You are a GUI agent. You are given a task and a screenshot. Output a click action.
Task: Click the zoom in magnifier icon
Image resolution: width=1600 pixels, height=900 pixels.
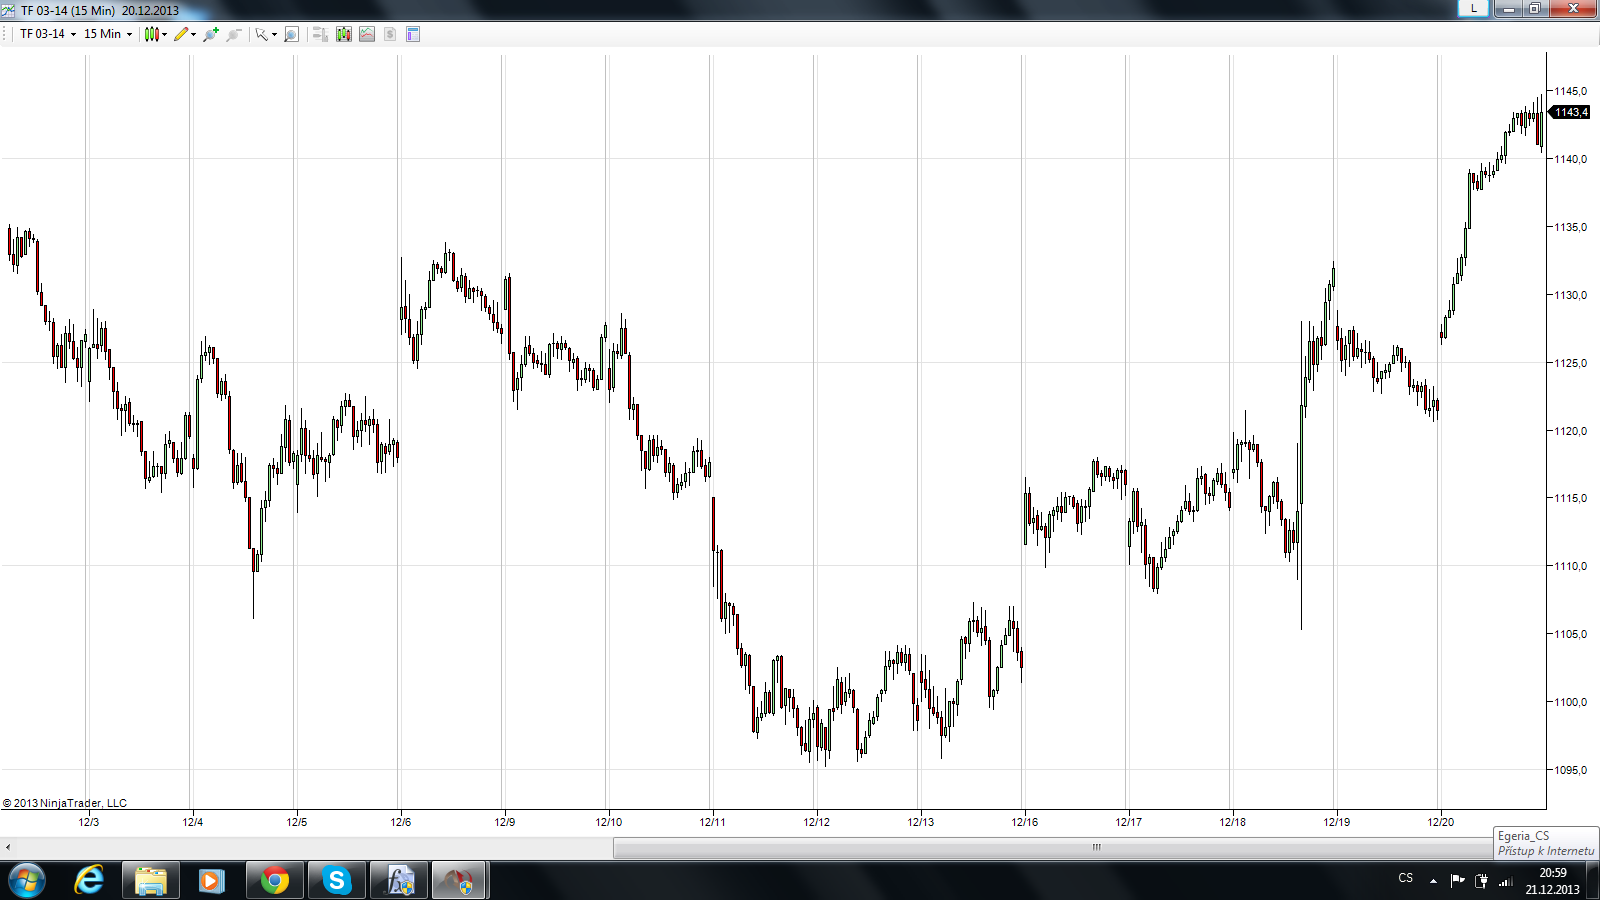pyautogui.click(x=210, y=34)
